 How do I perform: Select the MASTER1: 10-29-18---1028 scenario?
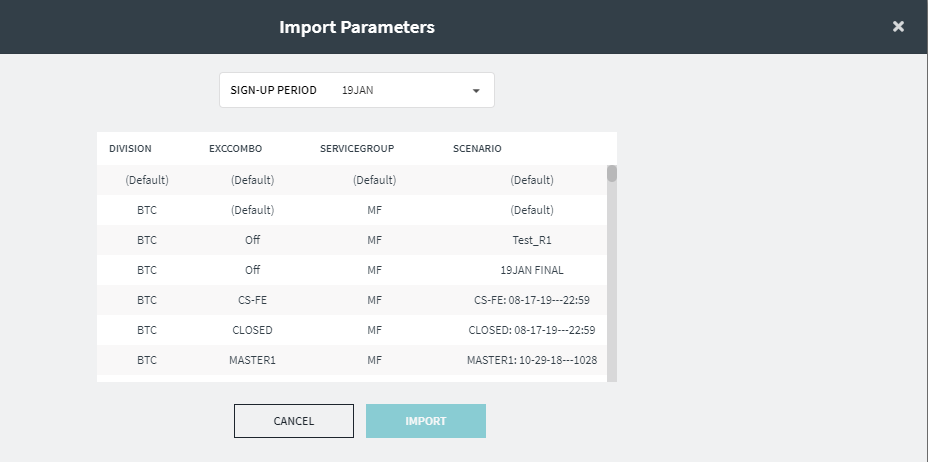(x=531, y=360)
